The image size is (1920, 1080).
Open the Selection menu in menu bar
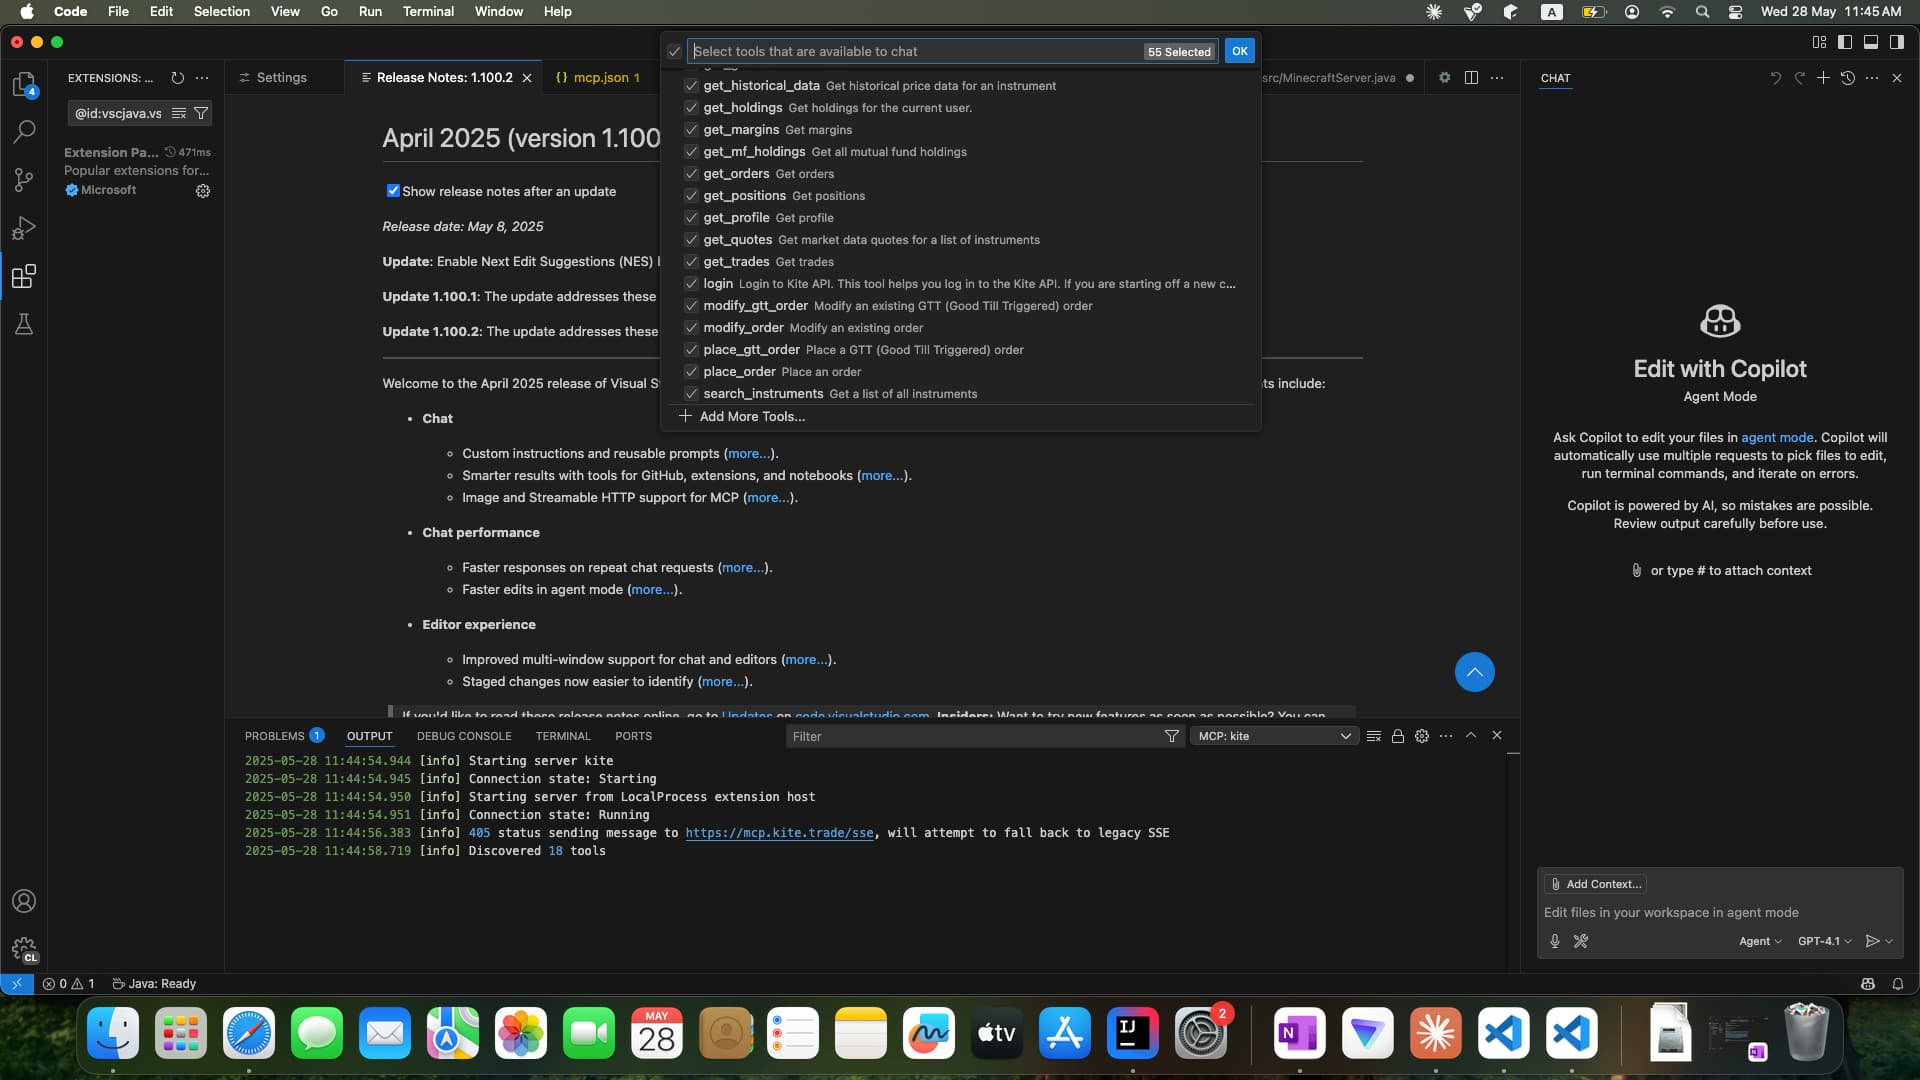pyautogui.click(x=221, y=11)
